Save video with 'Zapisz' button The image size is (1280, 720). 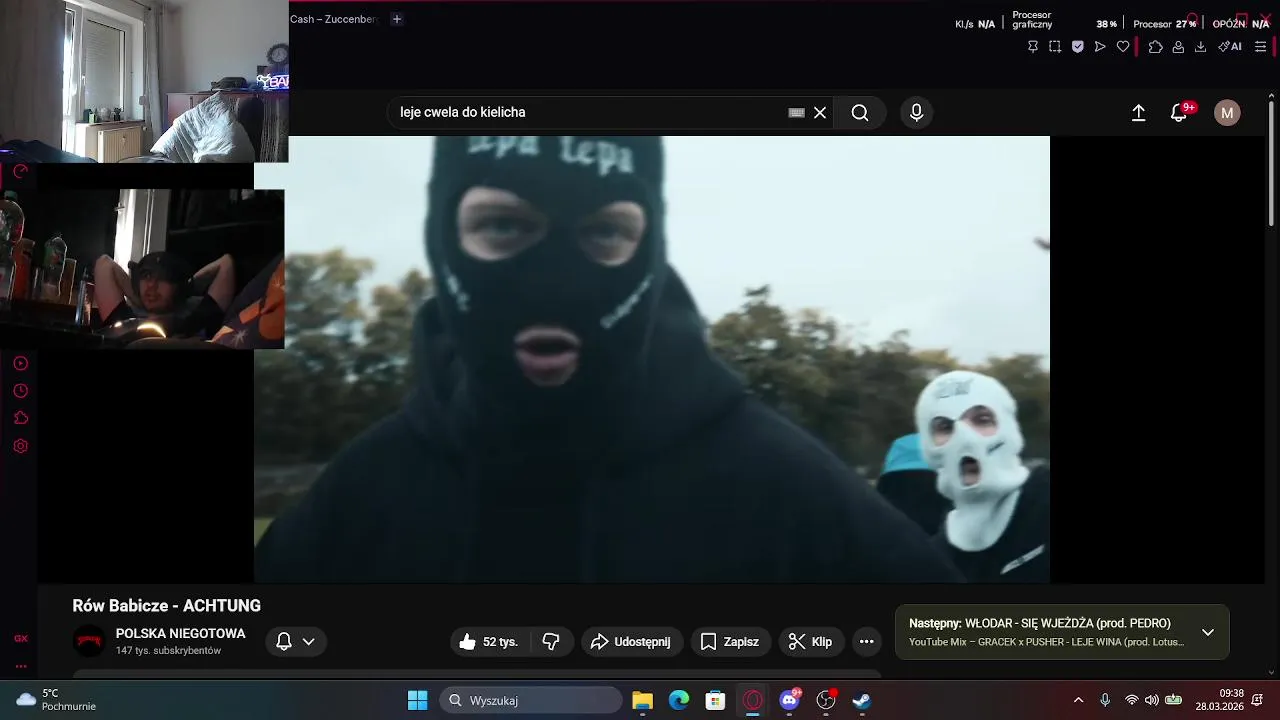(x=730, y=642)
